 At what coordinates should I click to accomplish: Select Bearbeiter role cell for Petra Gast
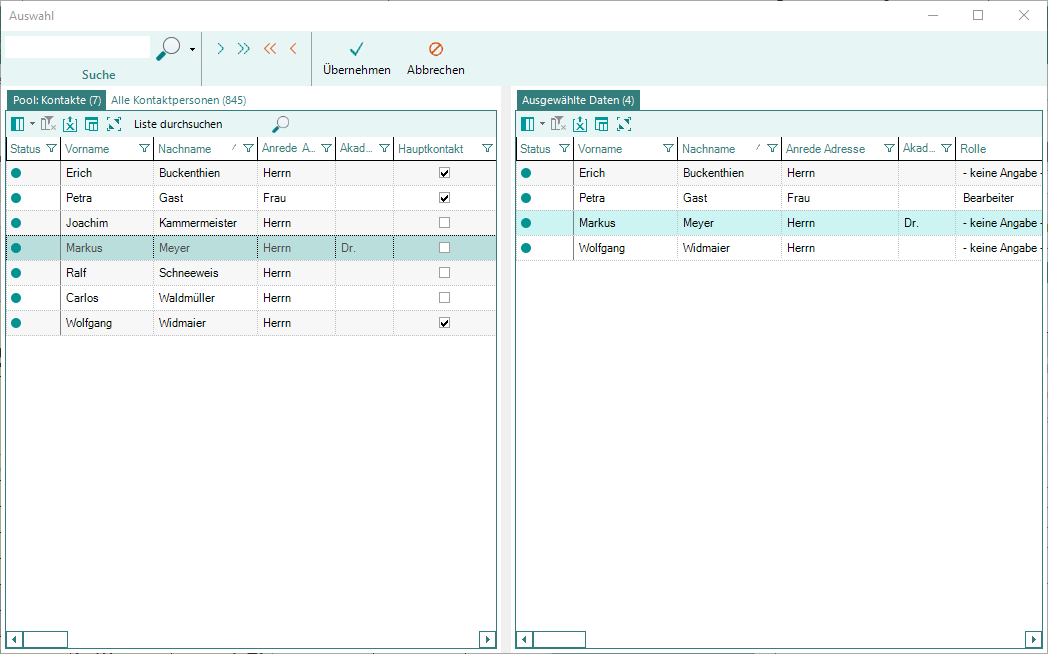point(989,198)
